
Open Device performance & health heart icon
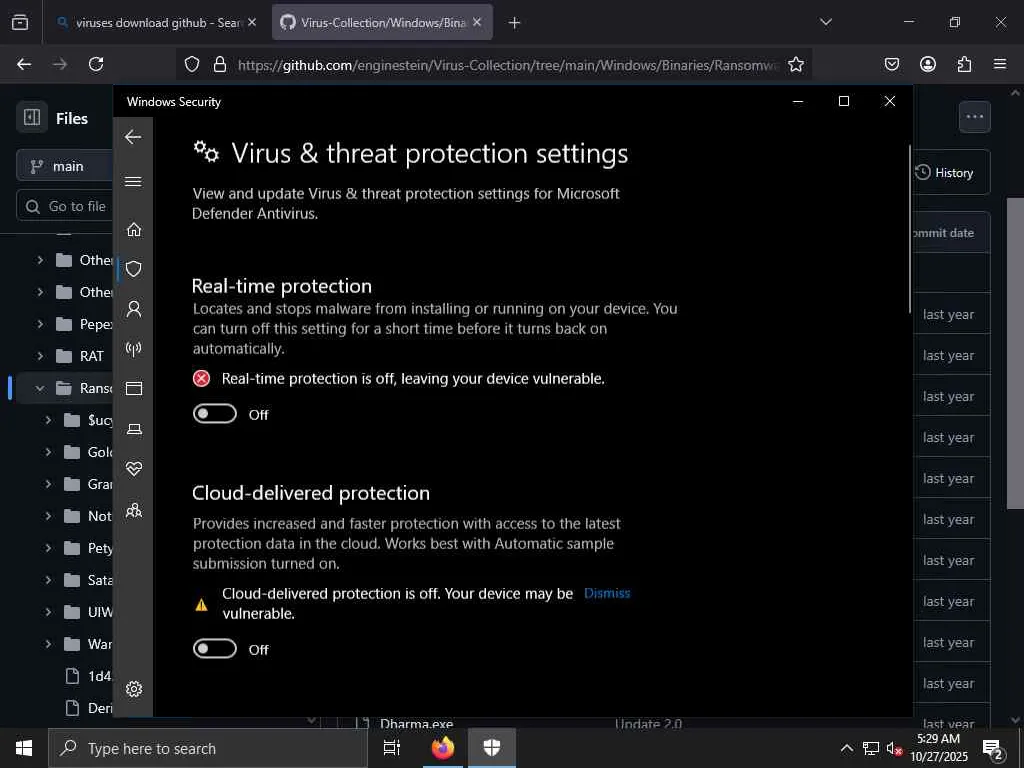click(x=133, y=469)
